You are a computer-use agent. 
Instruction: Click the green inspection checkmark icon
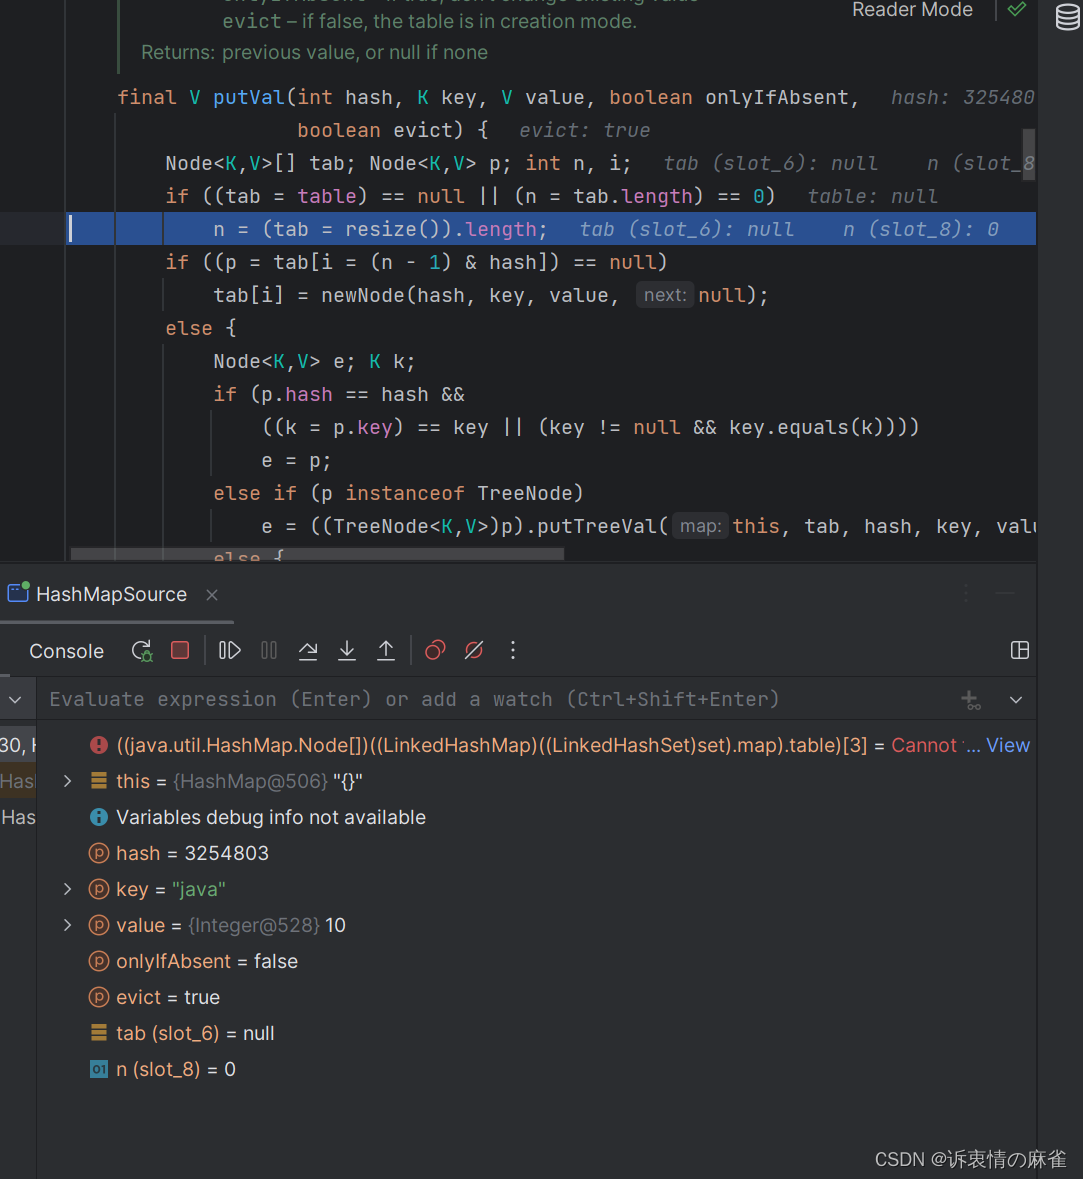point(1017,9)
